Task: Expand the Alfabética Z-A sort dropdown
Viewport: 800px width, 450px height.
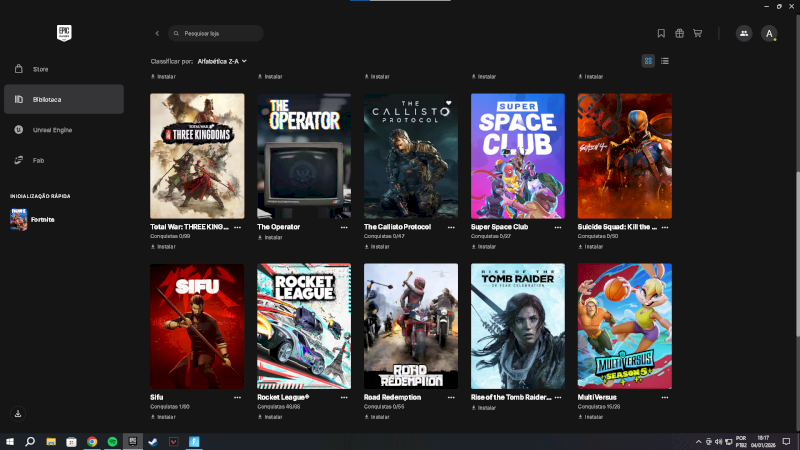Action: (222, 61)
